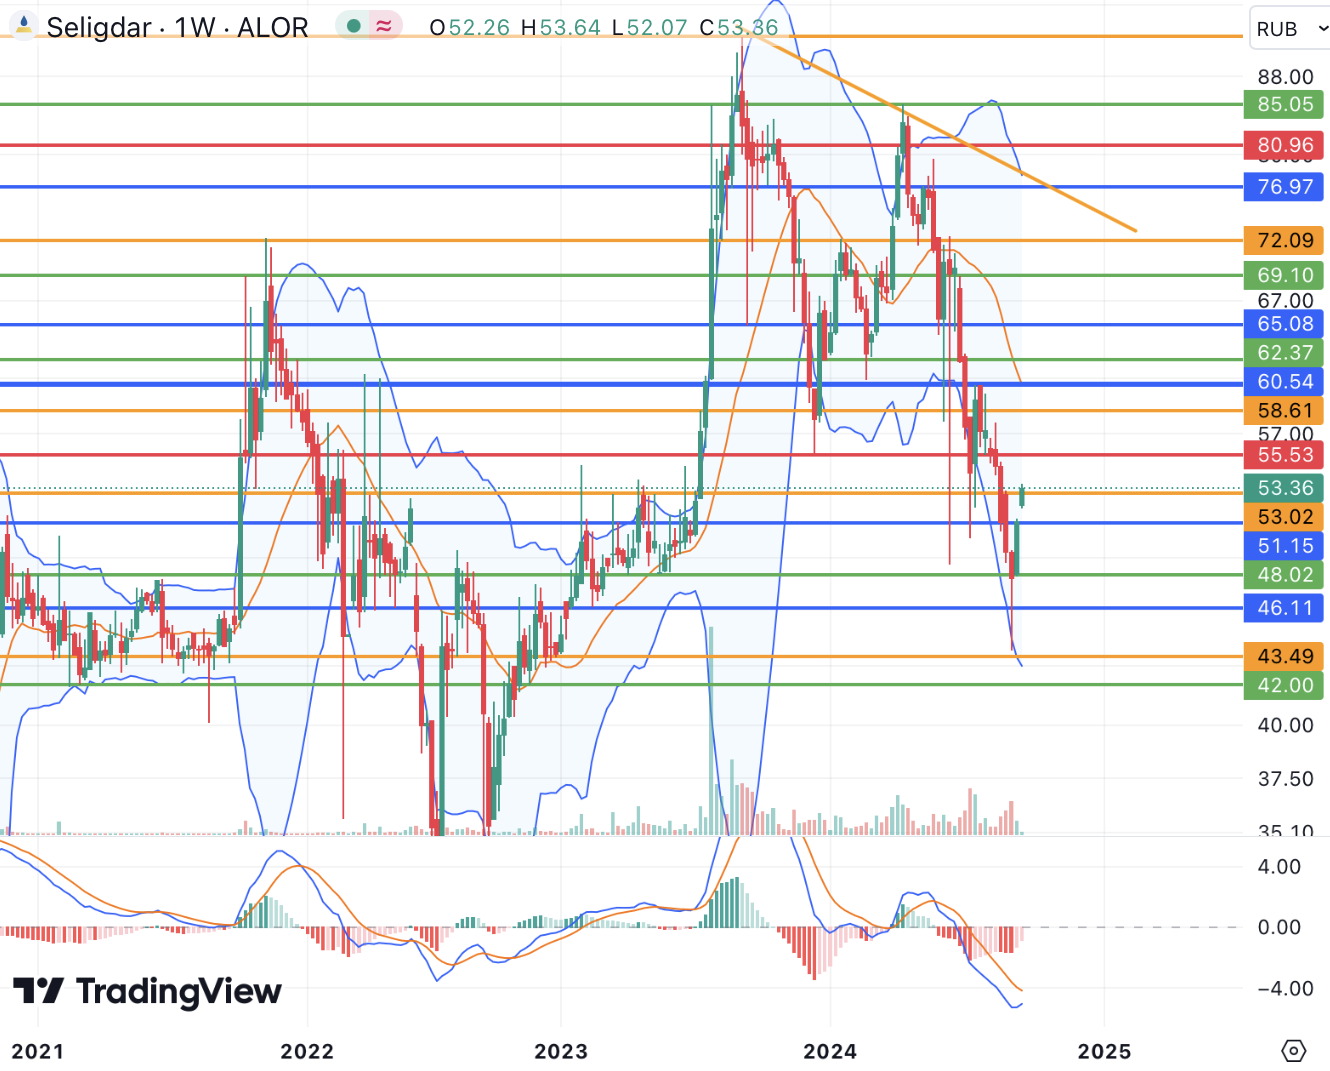Viewport: 1330px width, 1071px height.
Task: Click the MACD scale value 4.00
Action: pos(1279,867)
